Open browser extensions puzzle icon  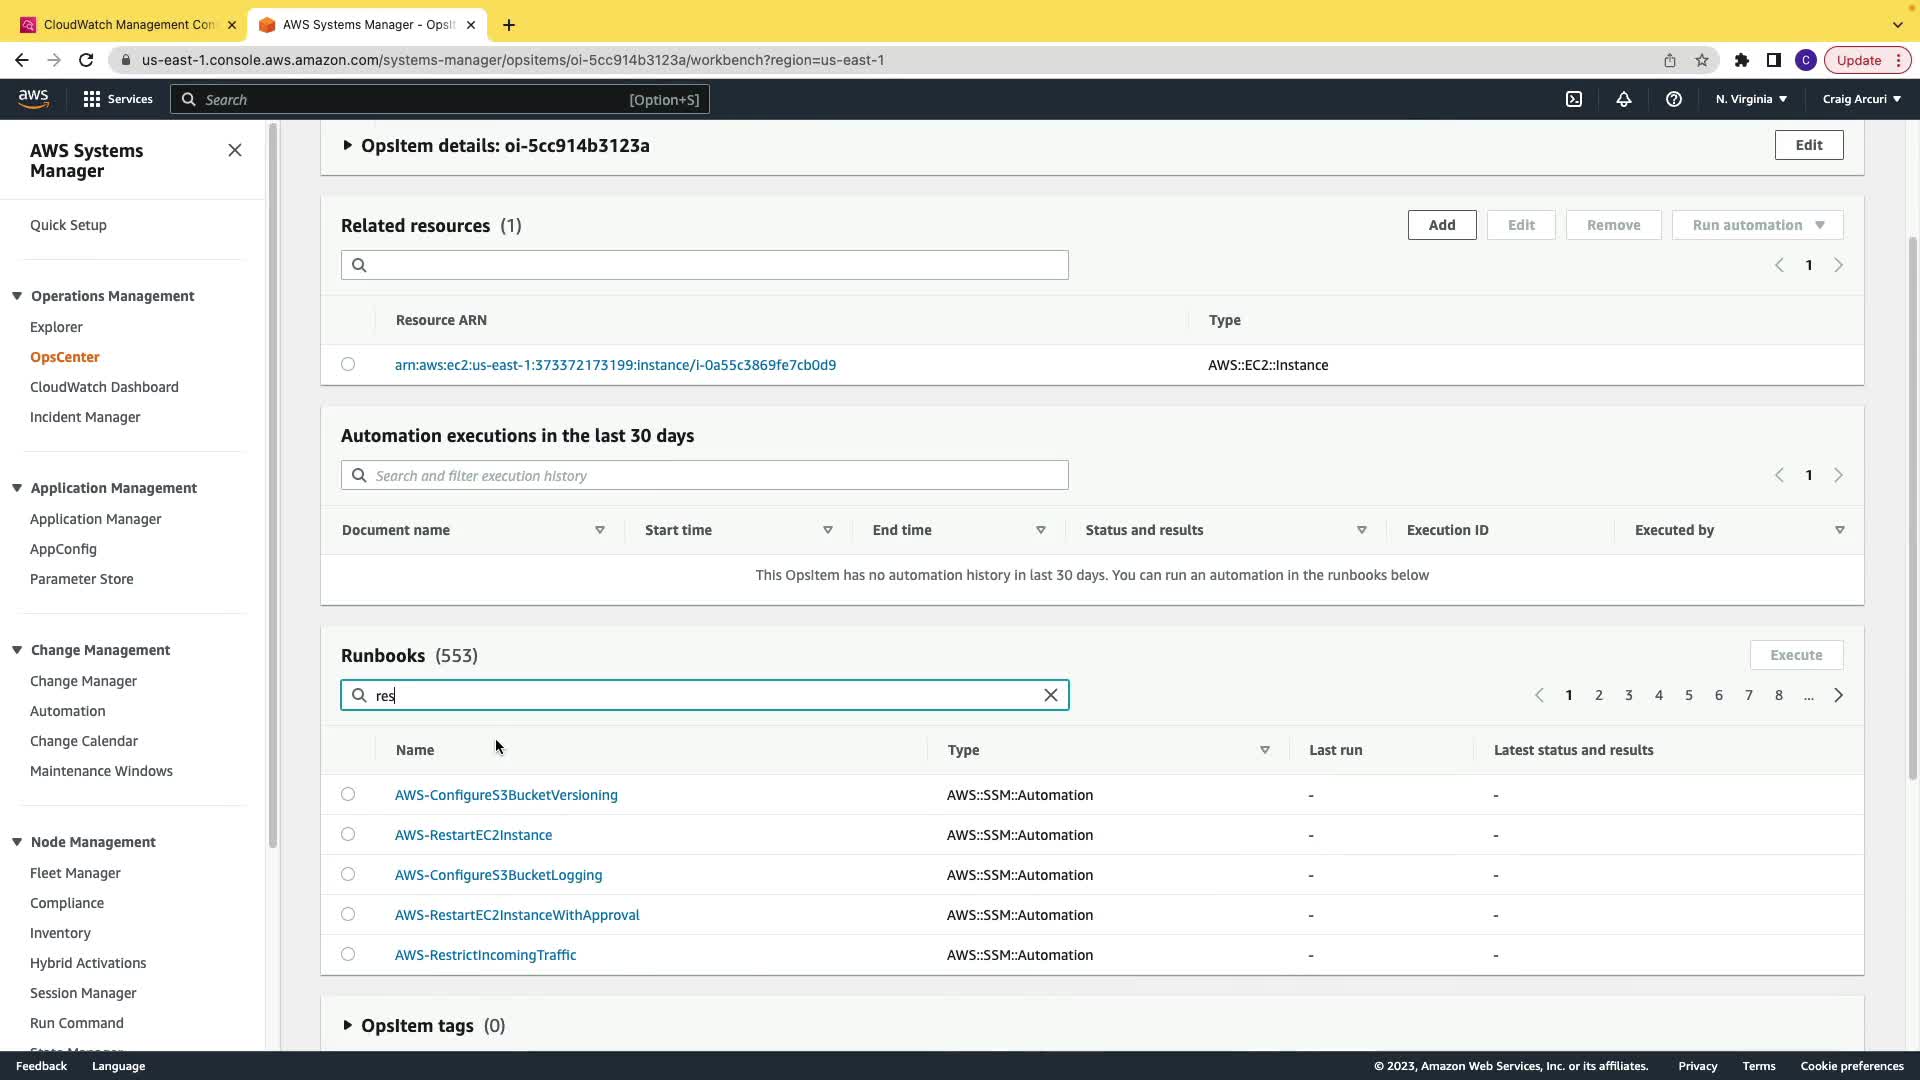click(1741, 60)
